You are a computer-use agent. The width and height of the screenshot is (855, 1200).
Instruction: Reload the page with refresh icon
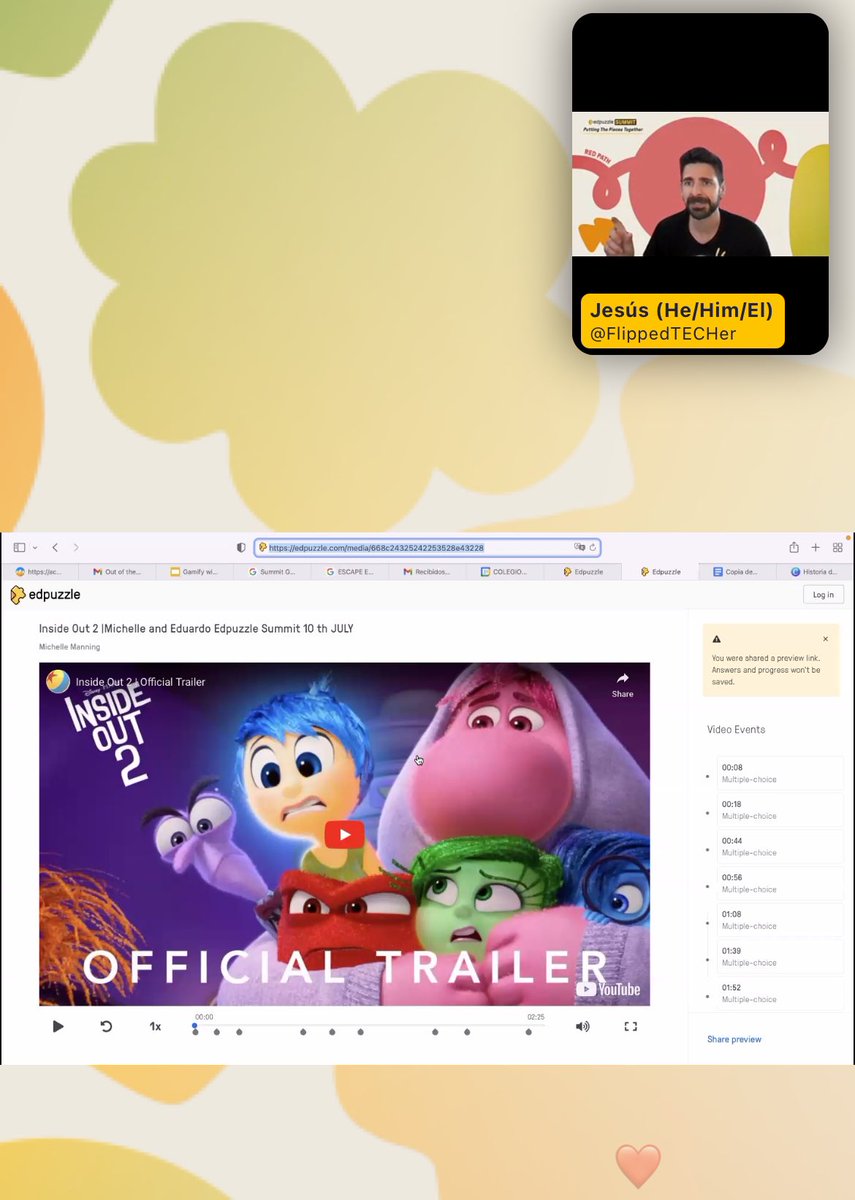pyautogui.click(x=592, y=548)
